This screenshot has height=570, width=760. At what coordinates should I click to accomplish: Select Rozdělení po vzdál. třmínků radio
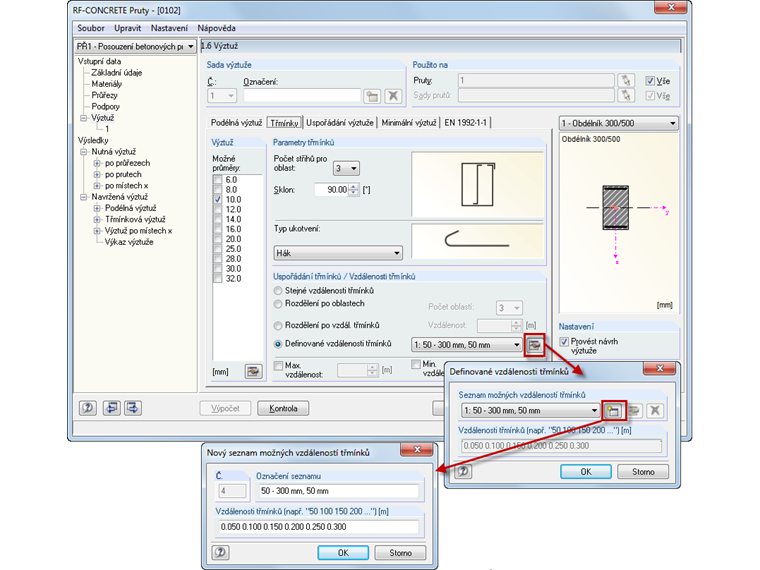click(x=278, y=325)
